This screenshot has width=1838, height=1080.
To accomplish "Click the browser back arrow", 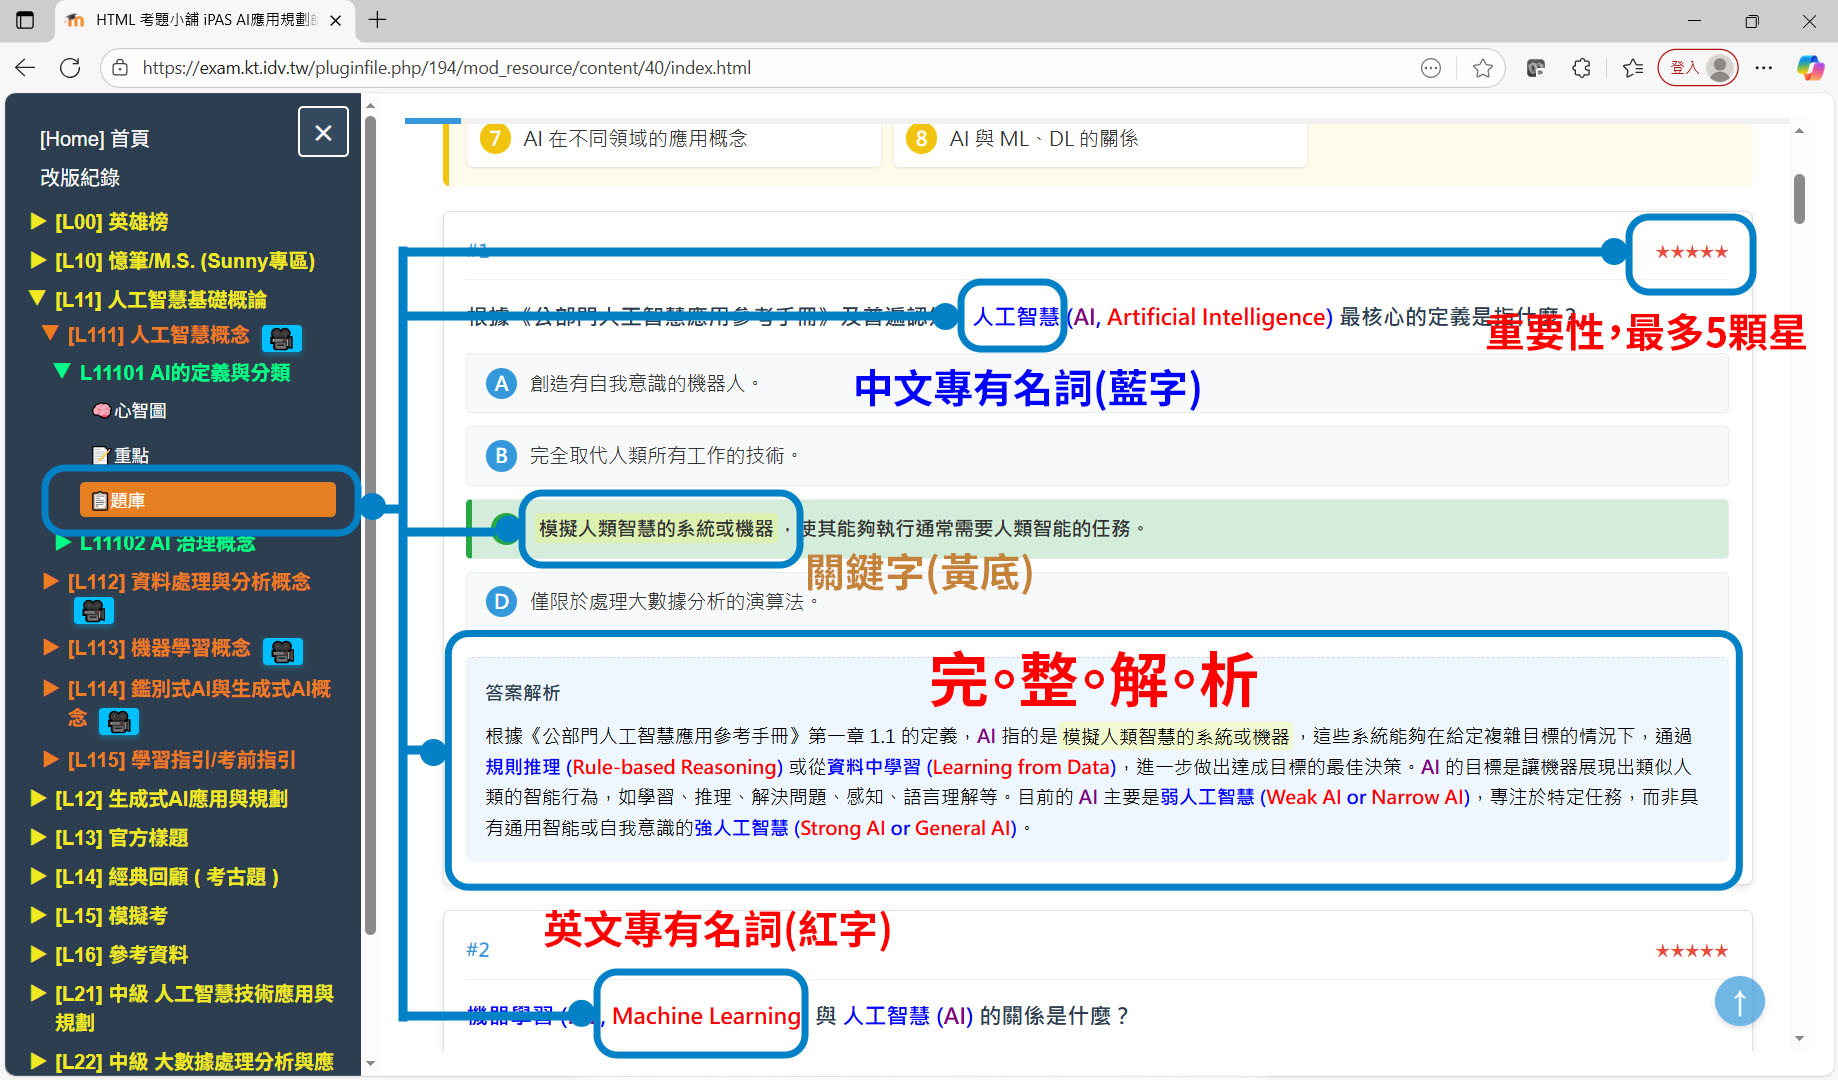I will (x=24, y=67).
